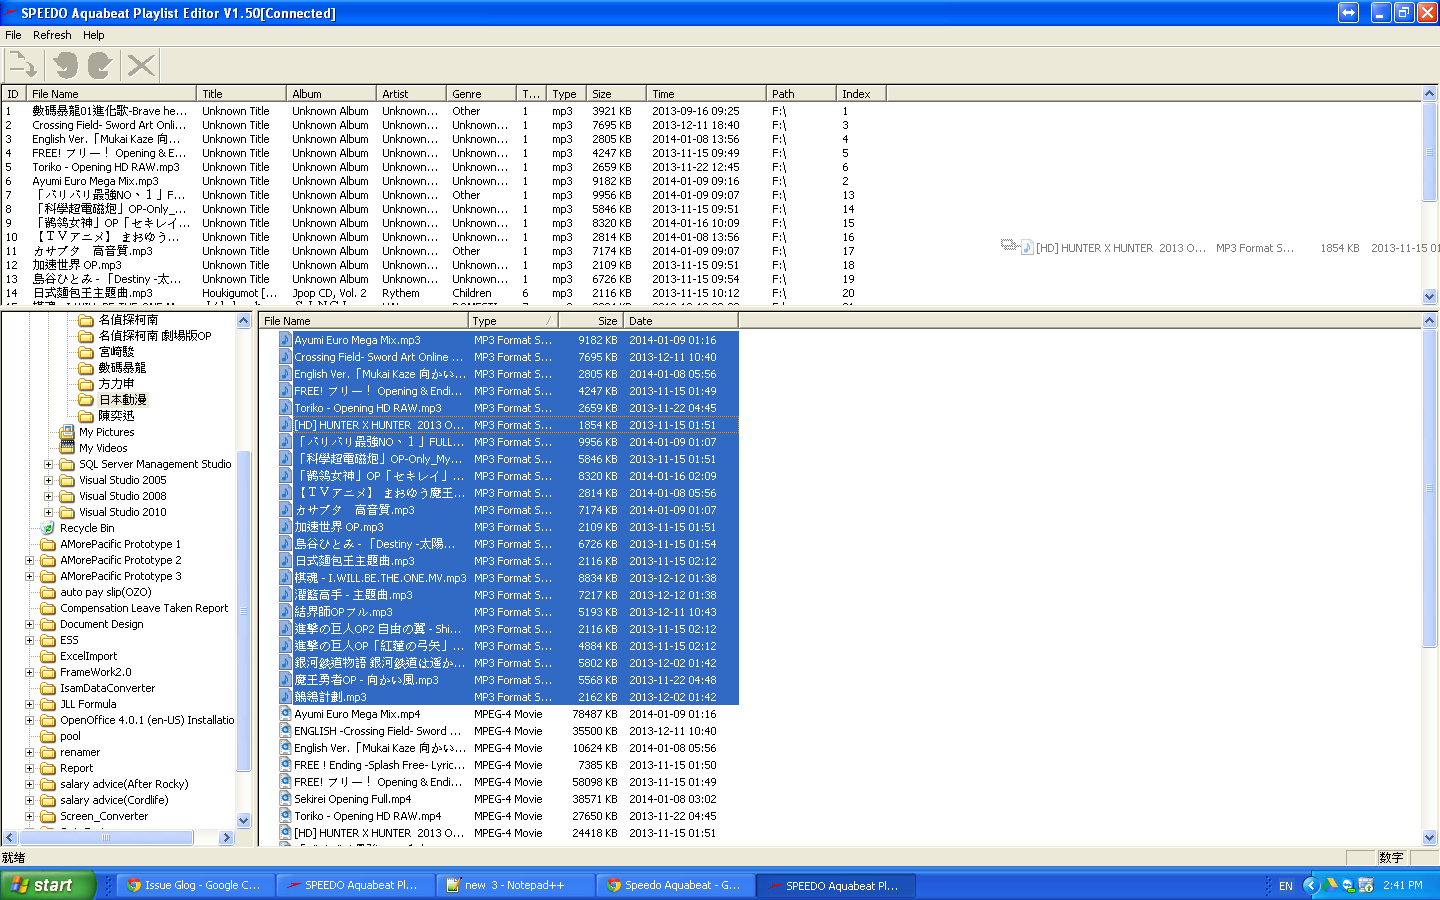This screenshot has height=900, width=1440.
Task: Click the pool folder icon
Action: (48, 736)
